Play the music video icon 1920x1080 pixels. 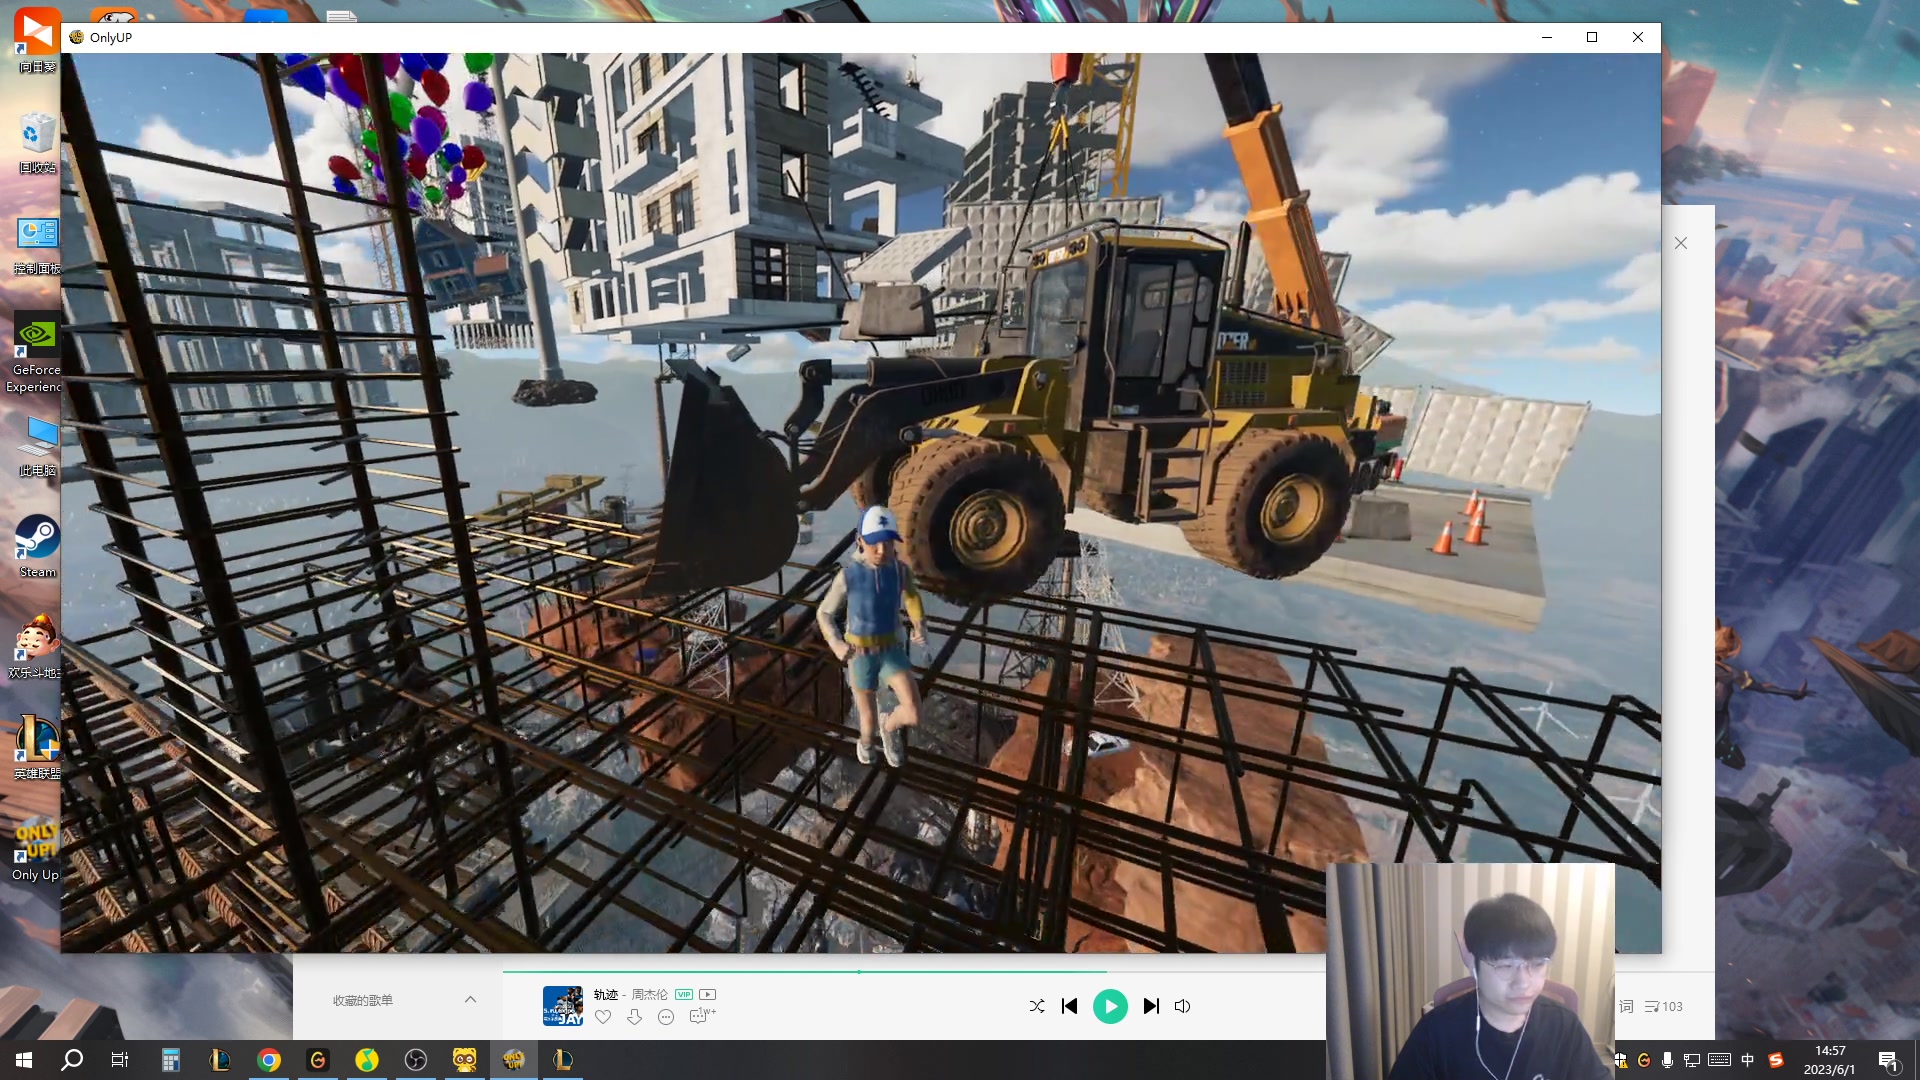click(x=707, y=994)
